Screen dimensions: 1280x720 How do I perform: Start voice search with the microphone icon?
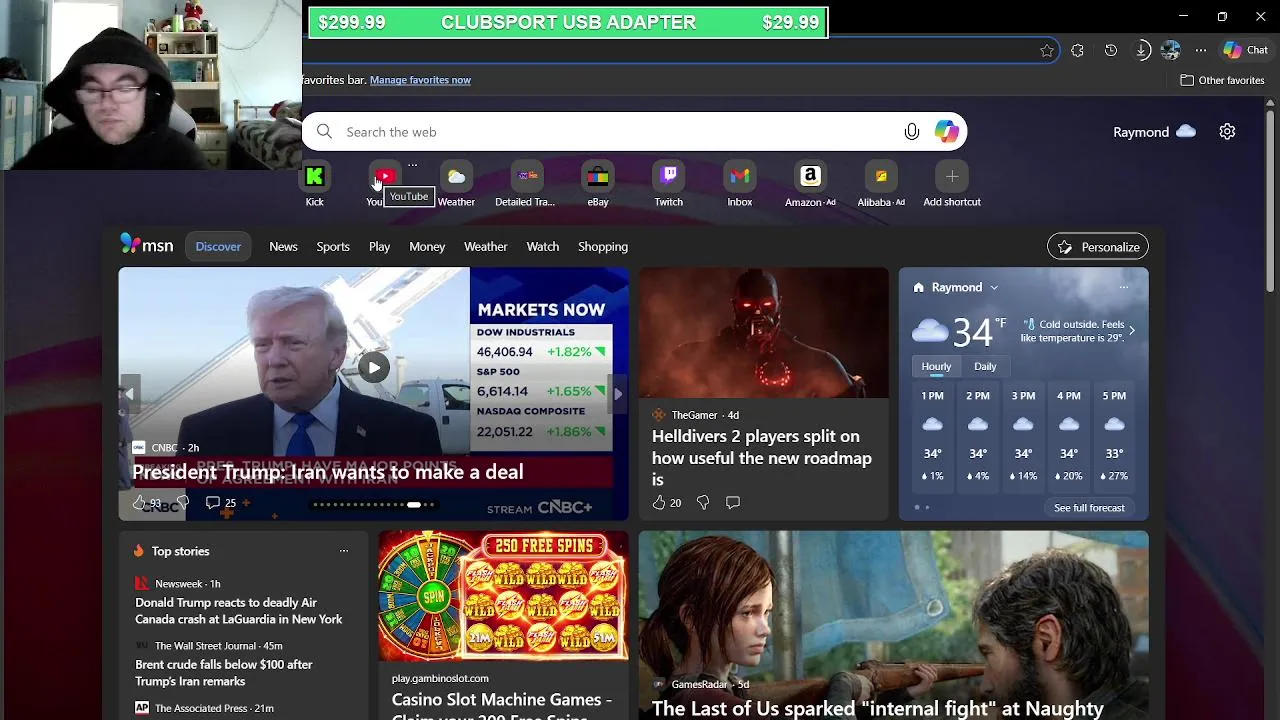click(x=912, y=132)
